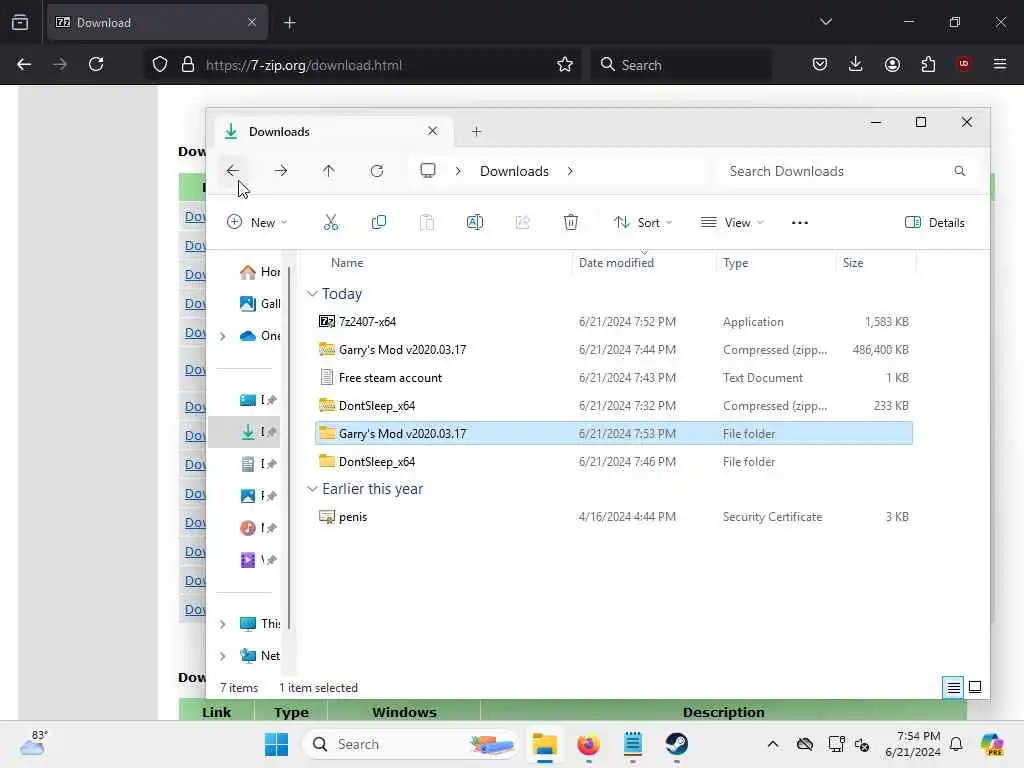Viewport: 1024px width, 768px height.
Task: Click the search magnifier in Search Downloads
Action: click(959, 171)
